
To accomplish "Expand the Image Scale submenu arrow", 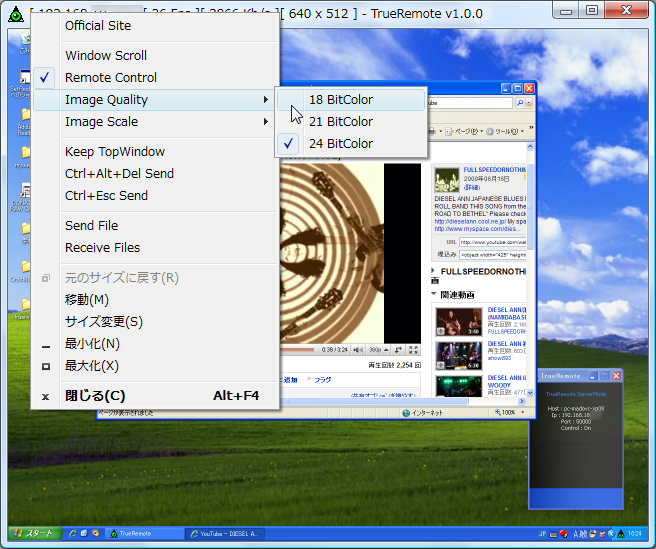I will [x=265, y=122].
